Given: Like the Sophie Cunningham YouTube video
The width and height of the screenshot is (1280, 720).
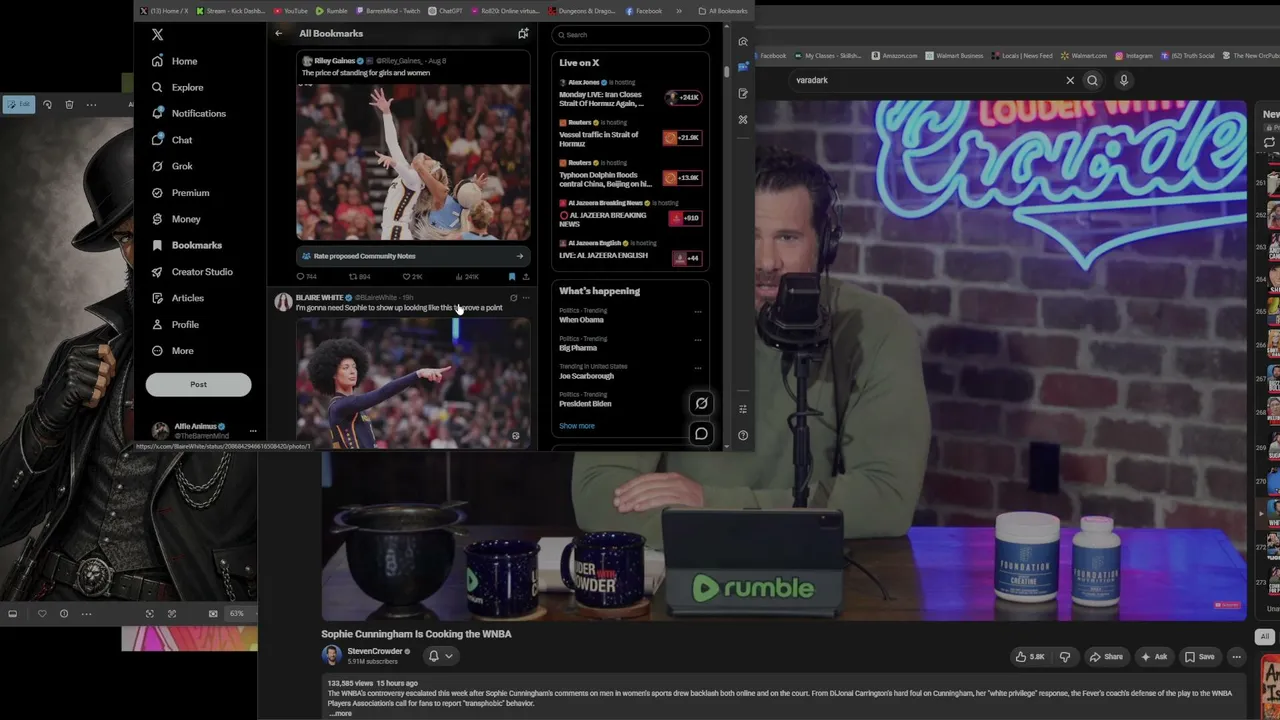Looking at the screenshot, I should [x=1030, y=657].
